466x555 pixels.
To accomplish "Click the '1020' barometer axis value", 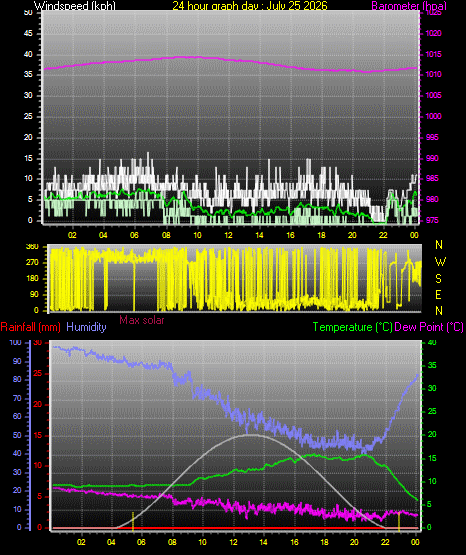I will [x=433, y=33].
